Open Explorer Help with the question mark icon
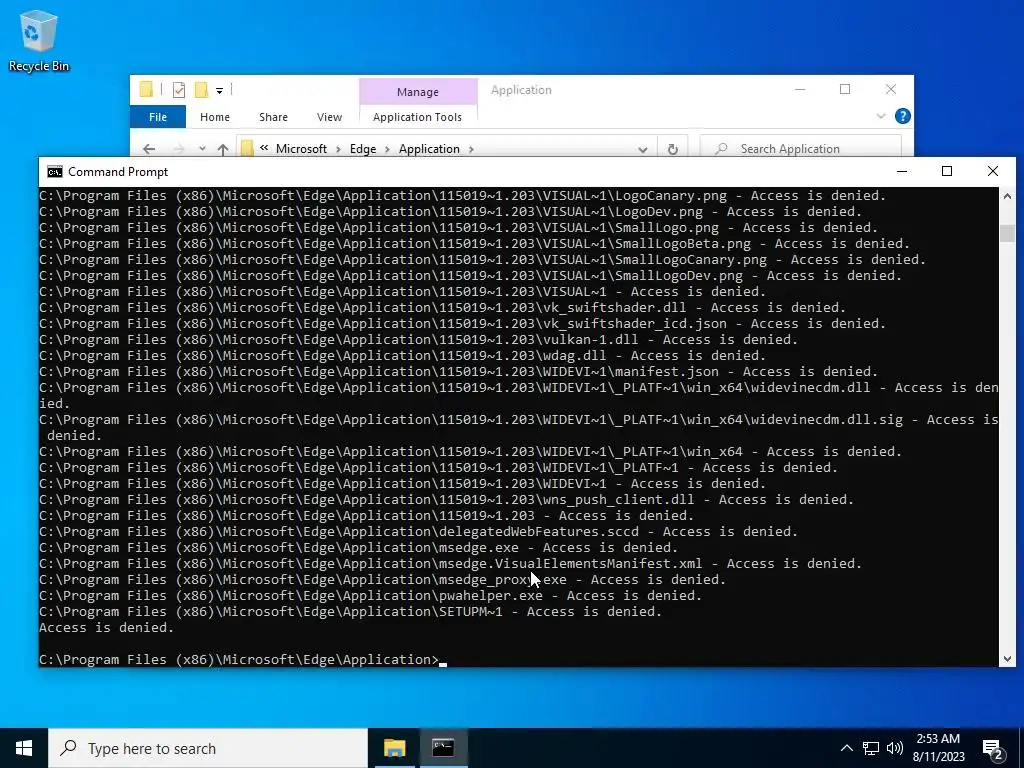This screenshot has width=1024, height=768. 903,116
